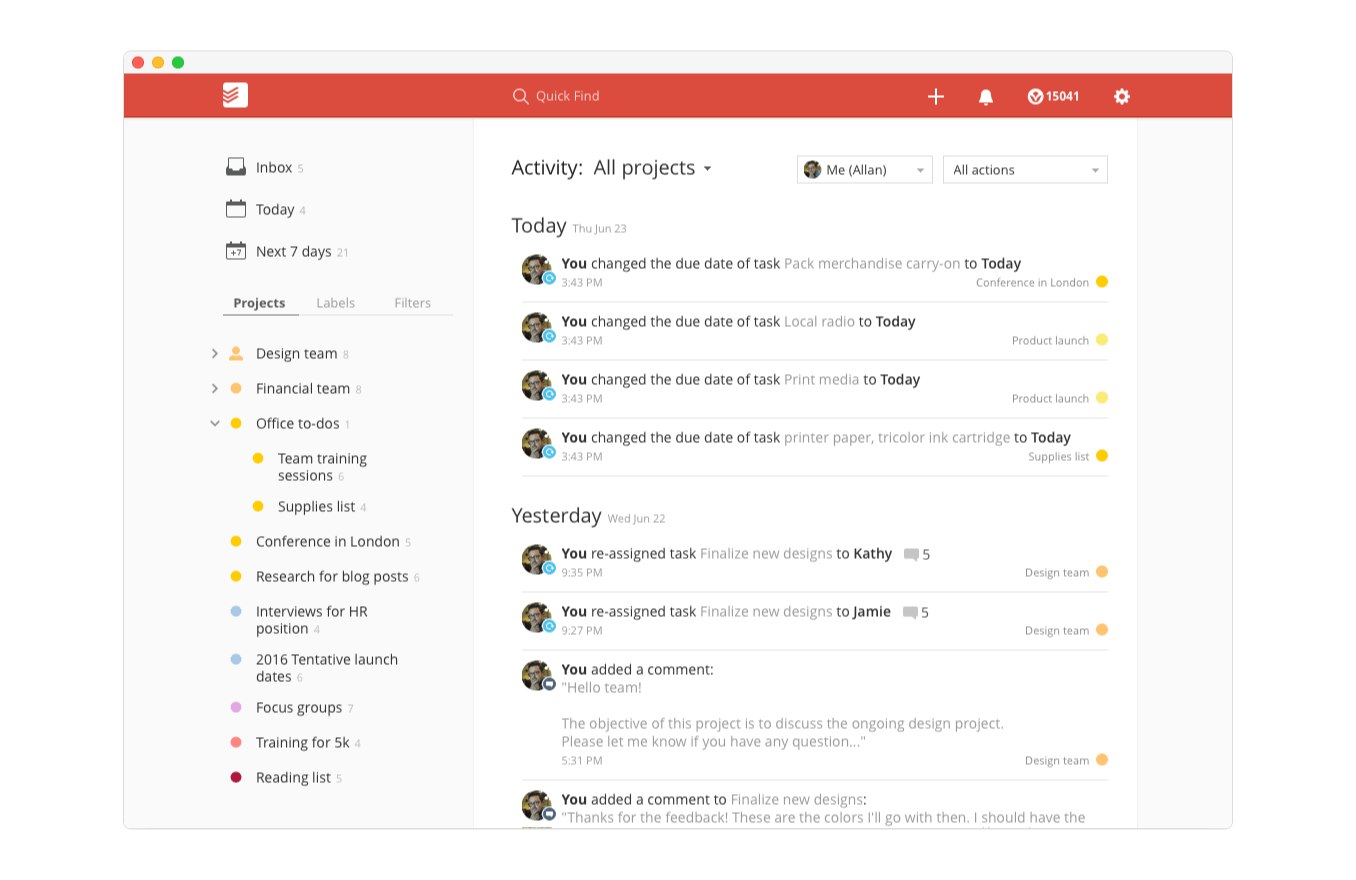Collapse the Office to-dos project
The width and height of the screenshot is (1356, 880).
click(x=214, y=423)
